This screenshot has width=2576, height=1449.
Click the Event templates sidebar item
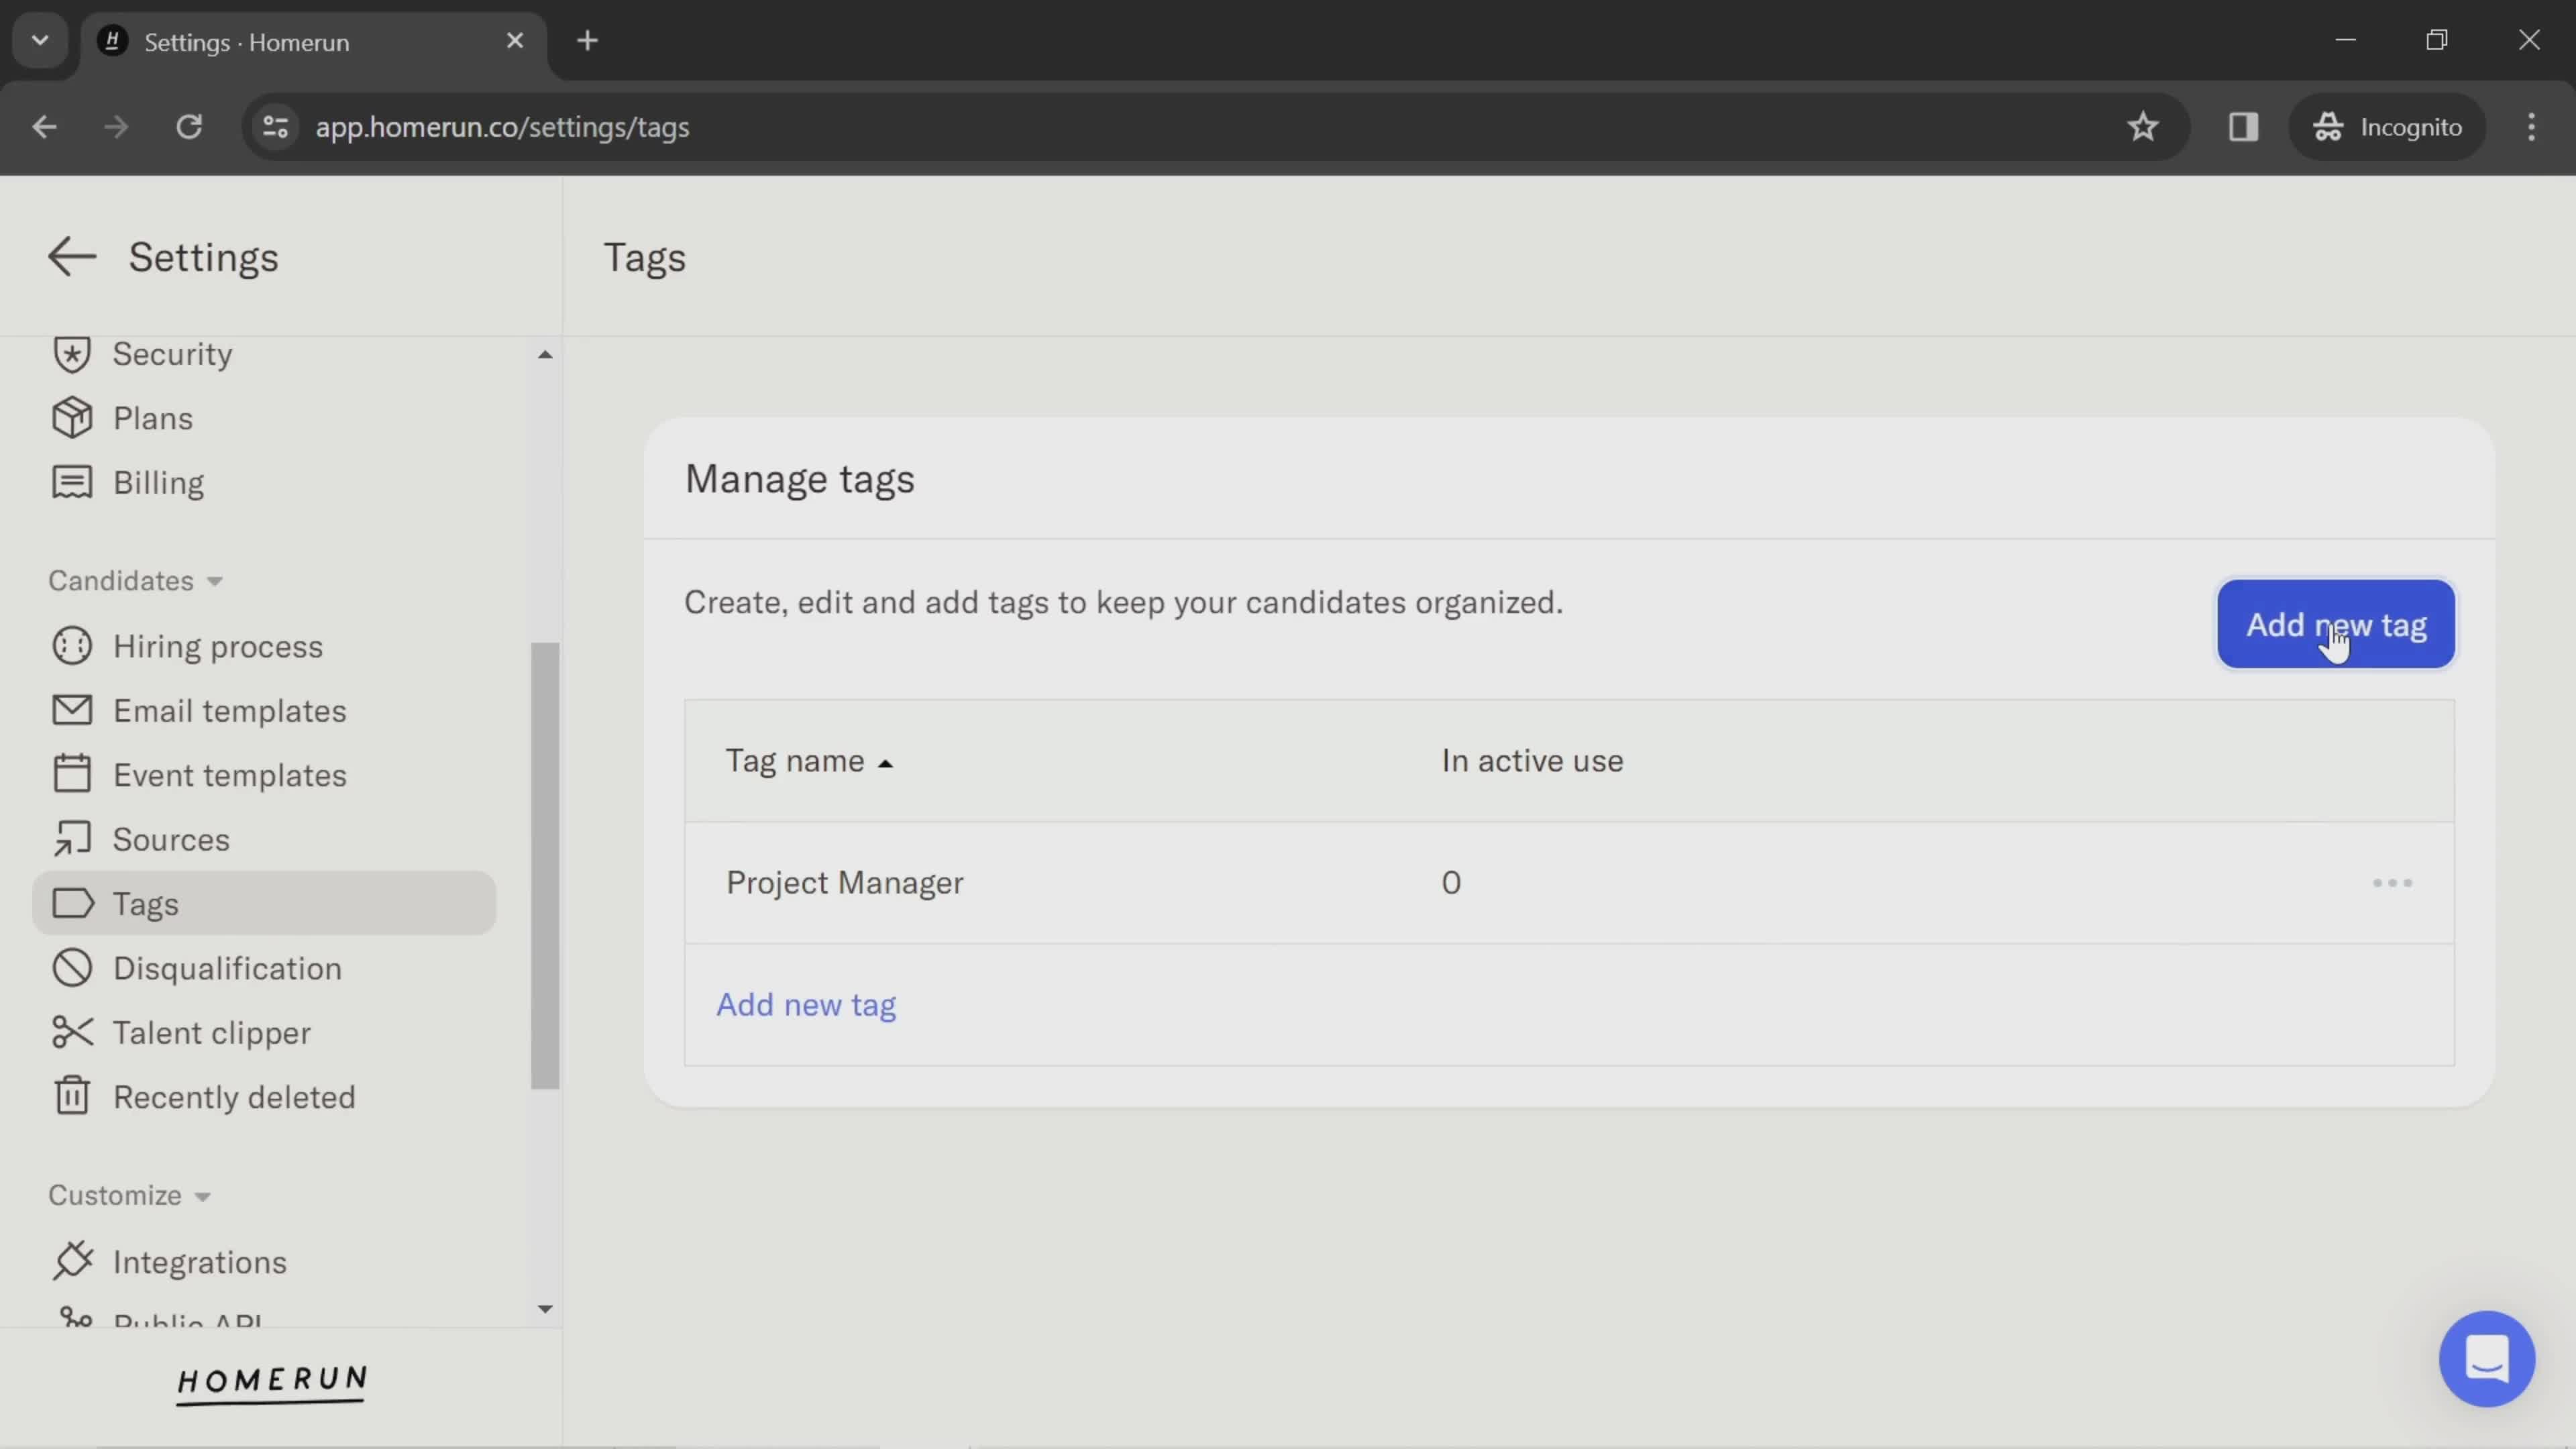tap(230, 773)
